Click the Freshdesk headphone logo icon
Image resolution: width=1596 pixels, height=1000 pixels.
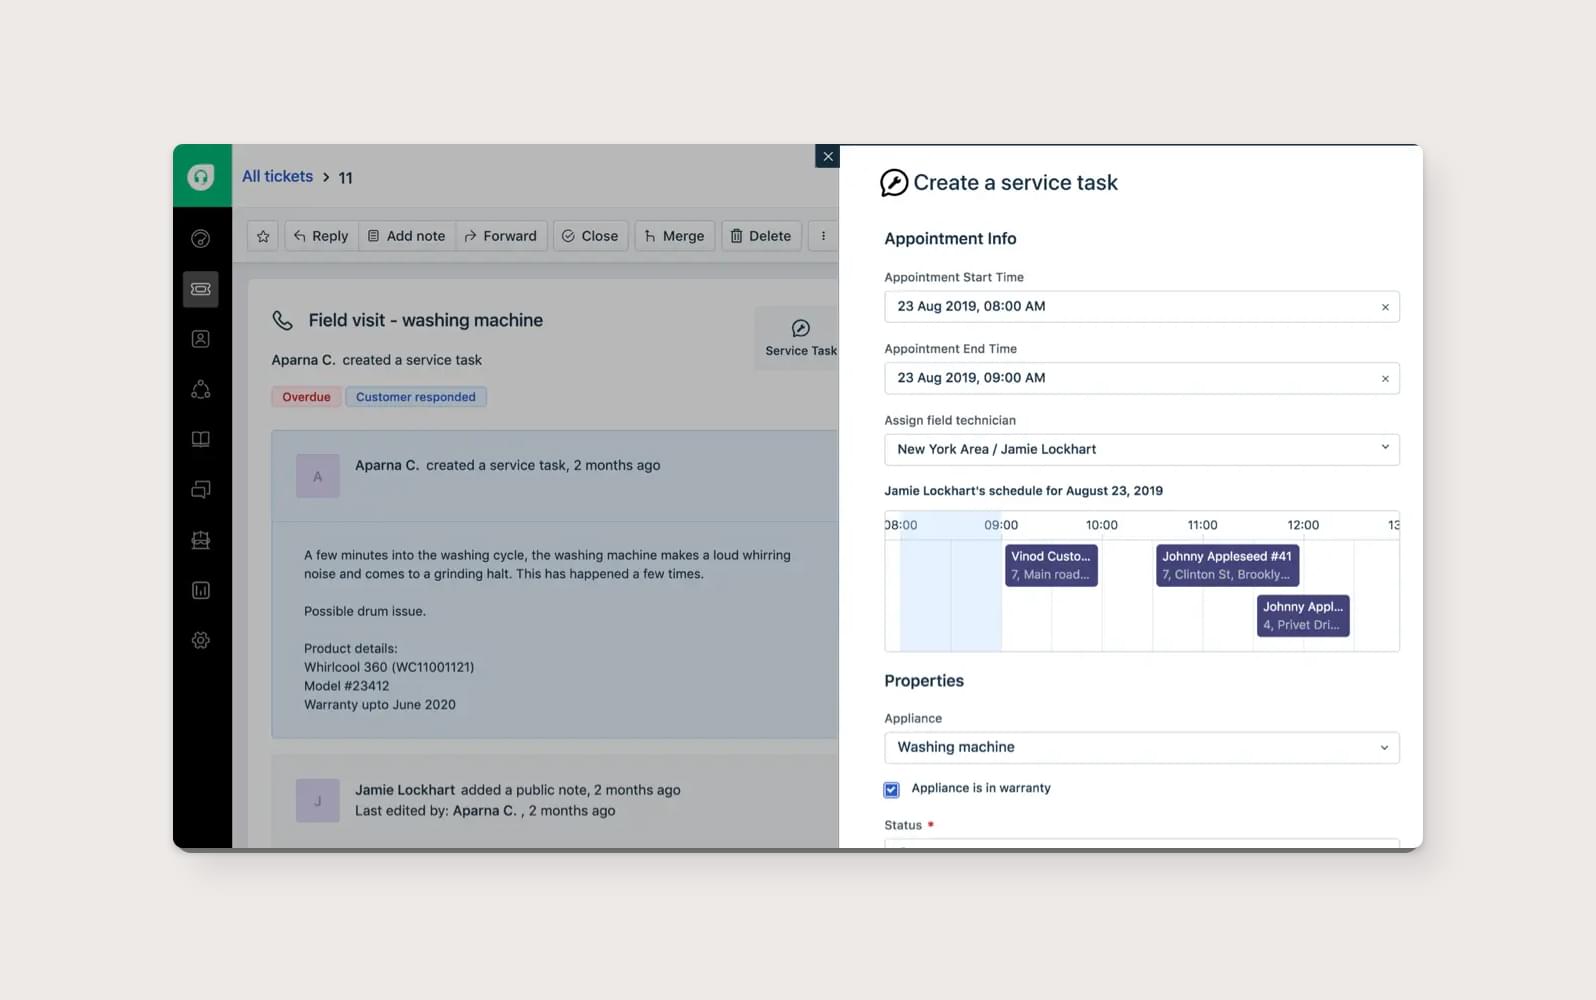pyautogui.click(x=201, y=177)
